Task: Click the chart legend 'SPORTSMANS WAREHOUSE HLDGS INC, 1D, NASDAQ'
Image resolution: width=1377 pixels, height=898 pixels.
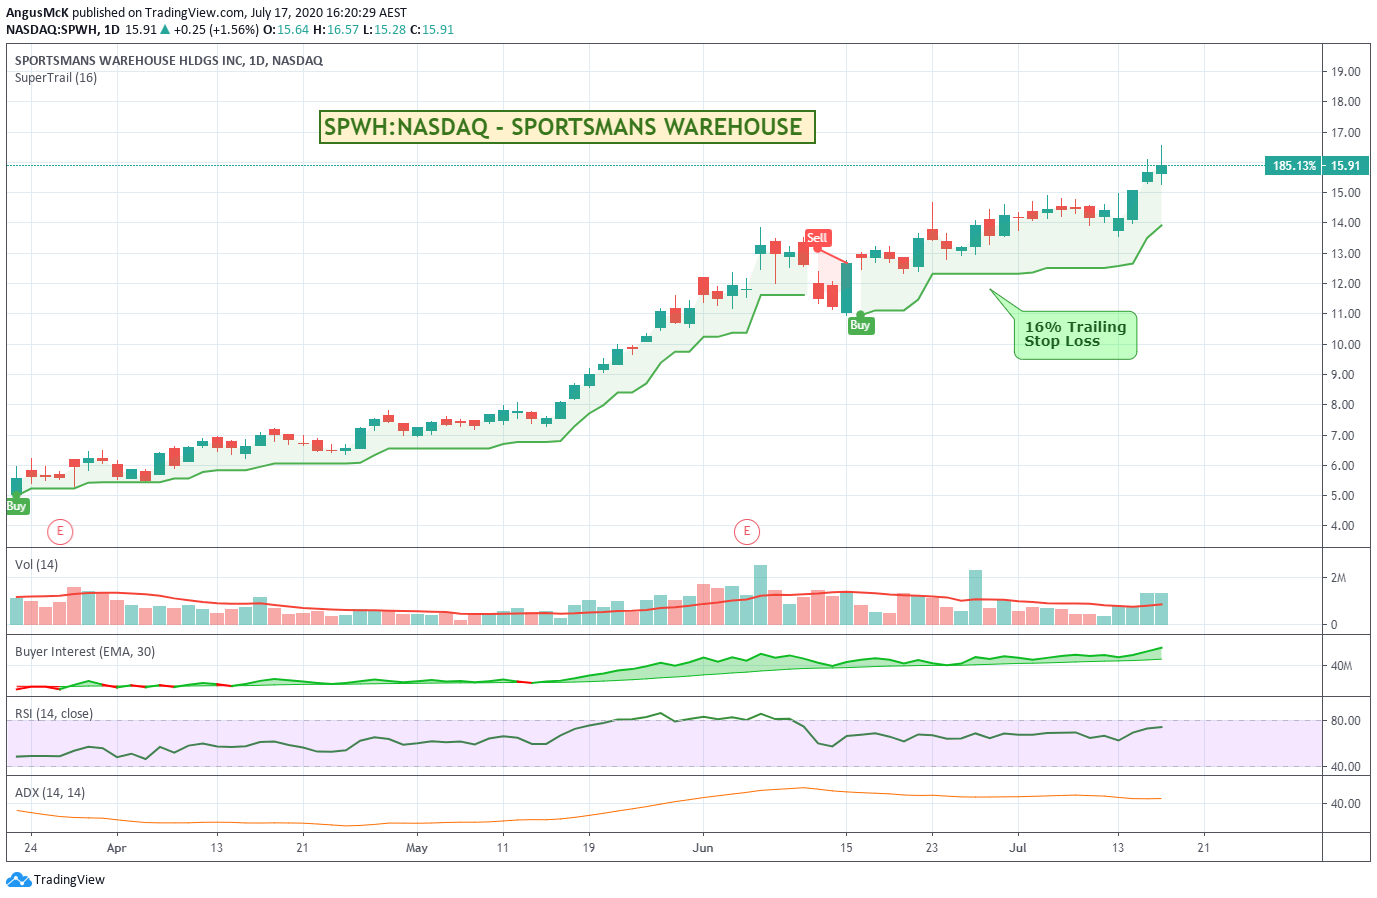Action: point(169,61)
